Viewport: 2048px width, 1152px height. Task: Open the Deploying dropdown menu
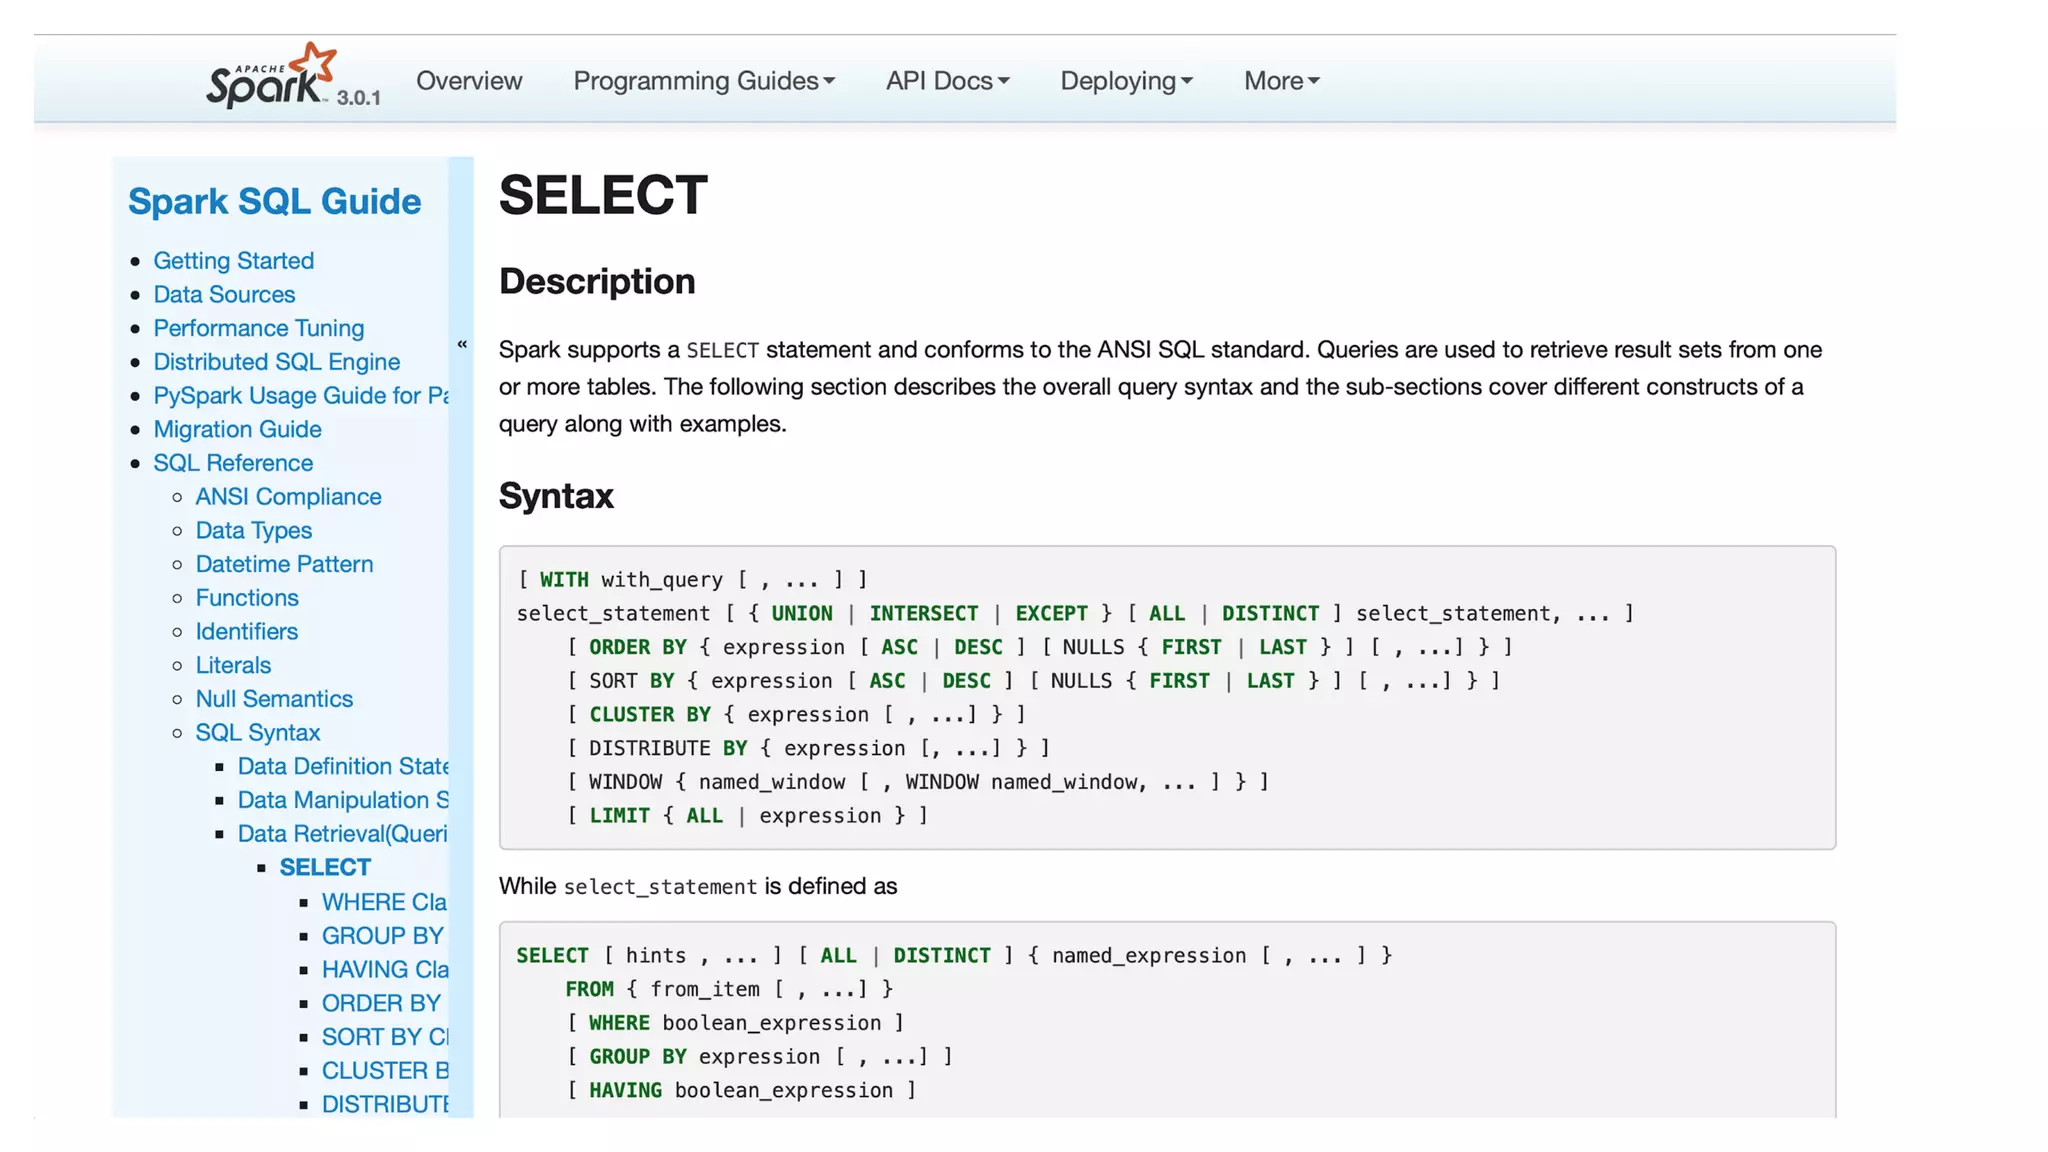pos(1126,81)
